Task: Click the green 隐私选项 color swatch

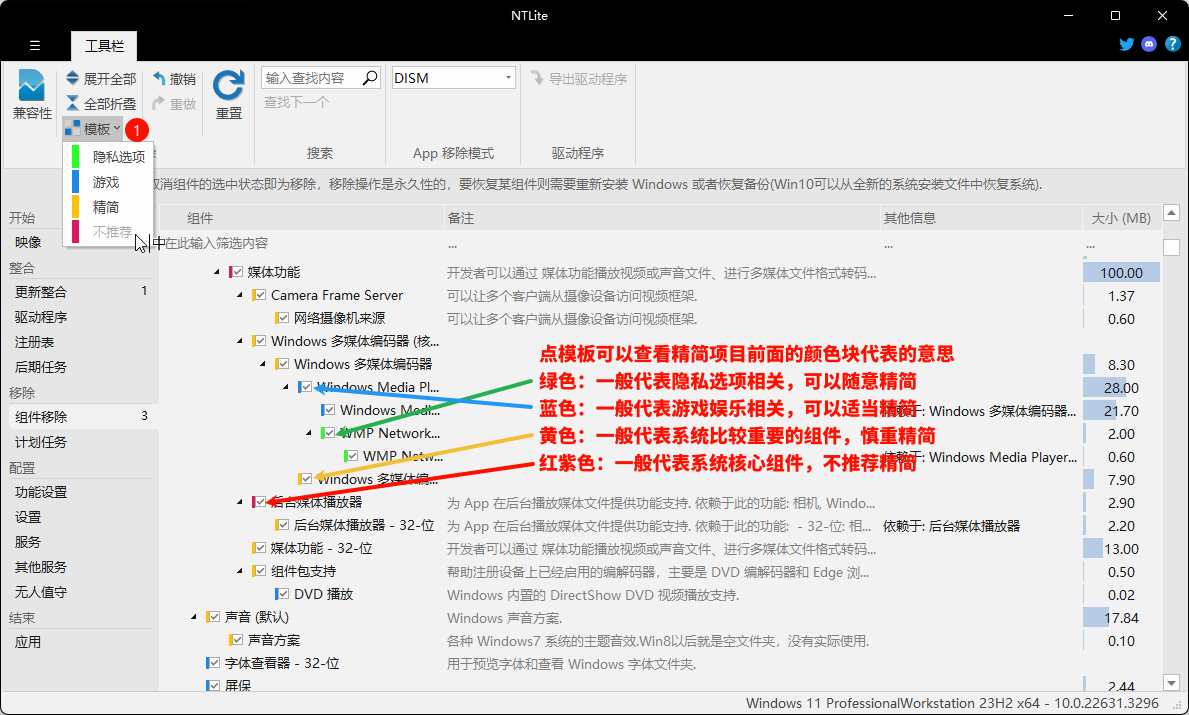Action: click(75, 156)
